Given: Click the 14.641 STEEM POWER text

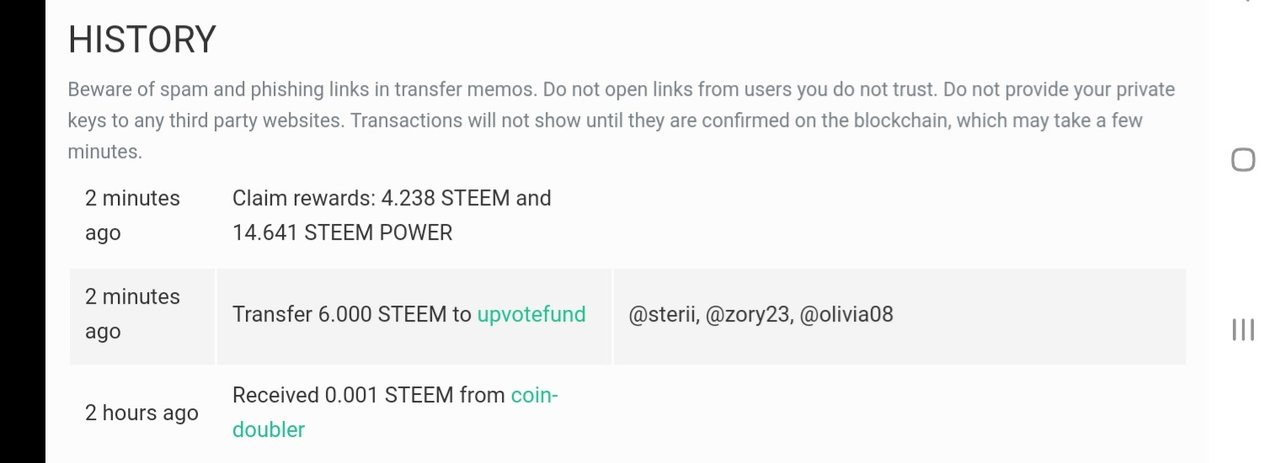Looking at the screenshot, I should (342, 233).
